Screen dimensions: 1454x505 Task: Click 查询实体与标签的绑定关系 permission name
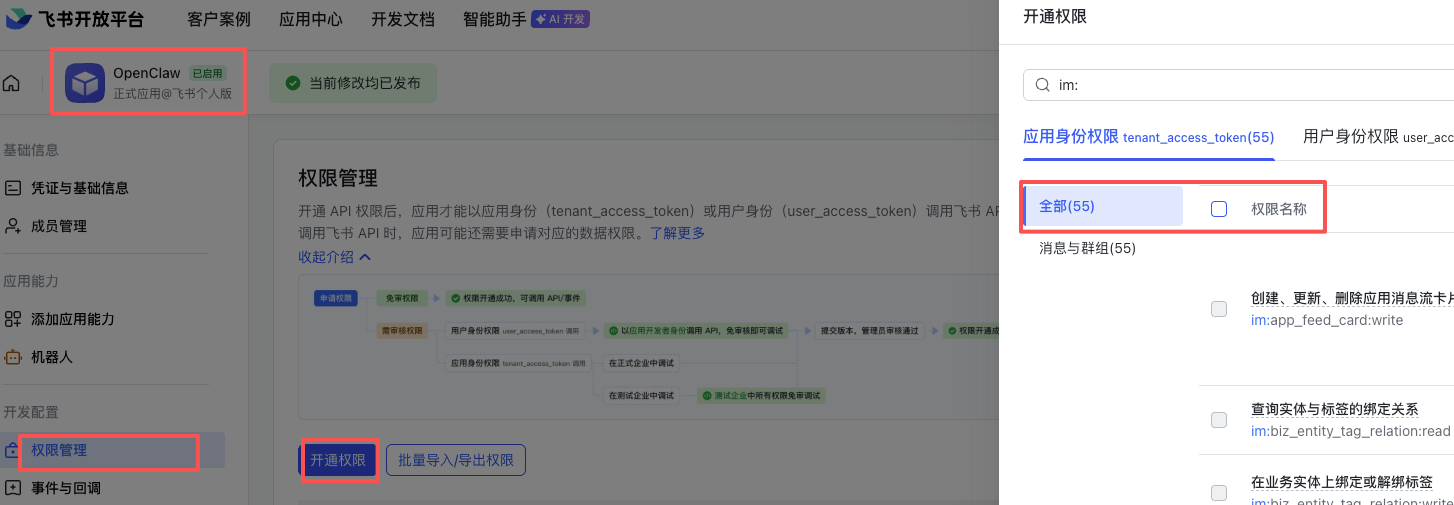[1334, 410]
